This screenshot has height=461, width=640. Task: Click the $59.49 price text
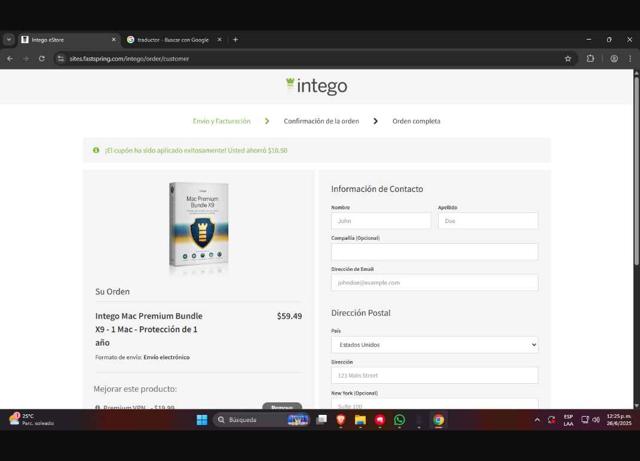click(x=289, y=316)
